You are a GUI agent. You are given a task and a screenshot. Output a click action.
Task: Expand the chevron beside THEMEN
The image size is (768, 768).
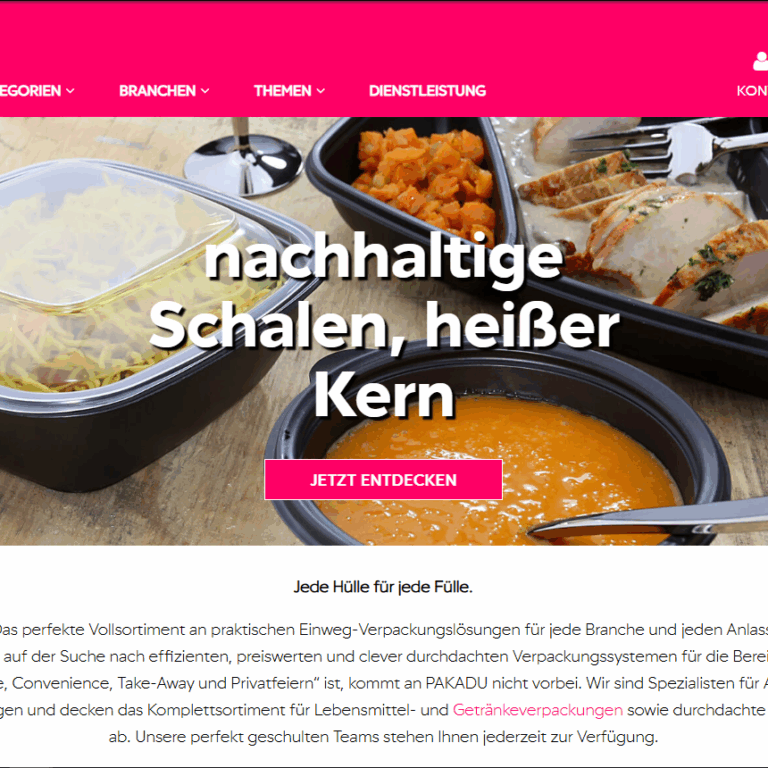click(x=320, y=91)
